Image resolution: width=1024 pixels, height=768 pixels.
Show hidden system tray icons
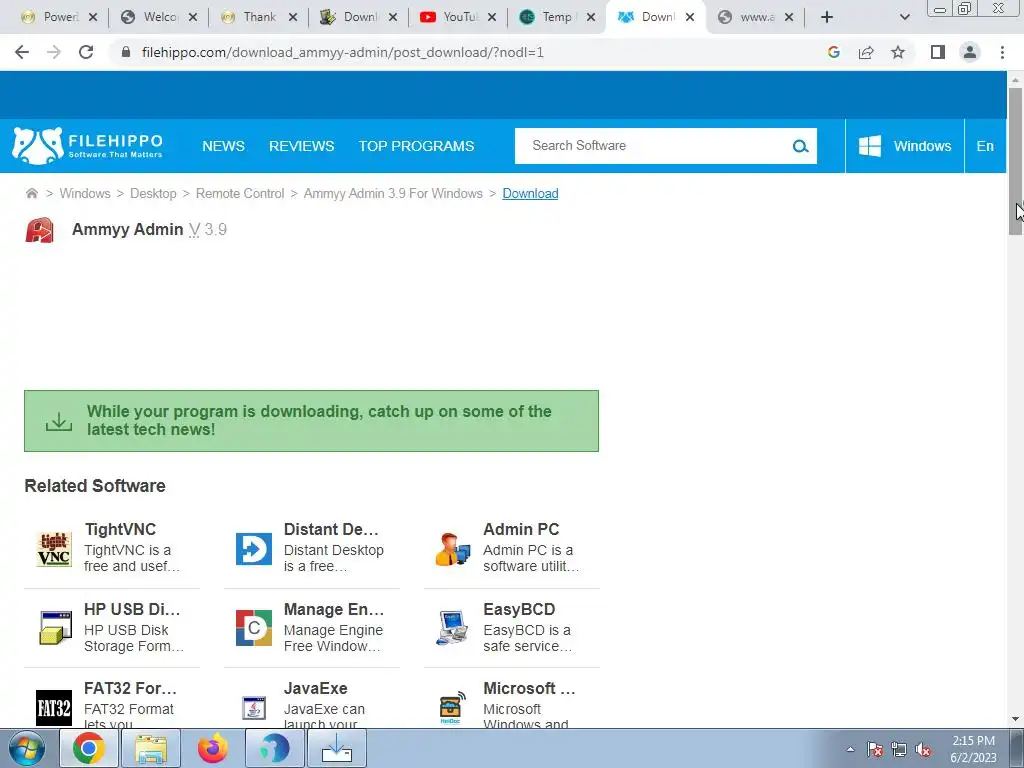click(850, 750)
